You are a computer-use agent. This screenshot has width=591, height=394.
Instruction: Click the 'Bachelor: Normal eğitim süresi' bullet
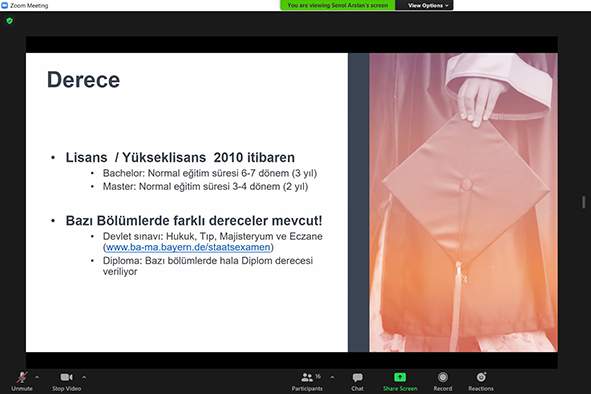pos(210,173)
